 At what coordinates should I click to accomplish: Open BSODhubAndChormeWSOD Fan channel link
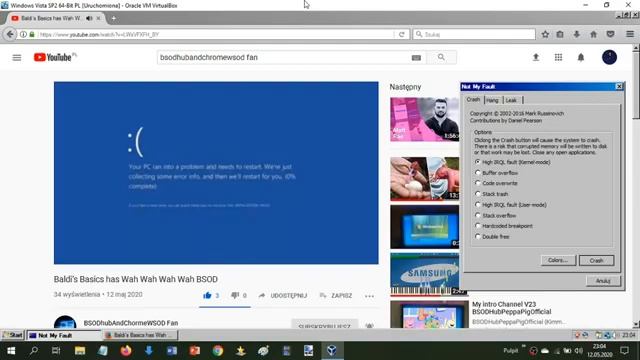(x=131, y=323)
